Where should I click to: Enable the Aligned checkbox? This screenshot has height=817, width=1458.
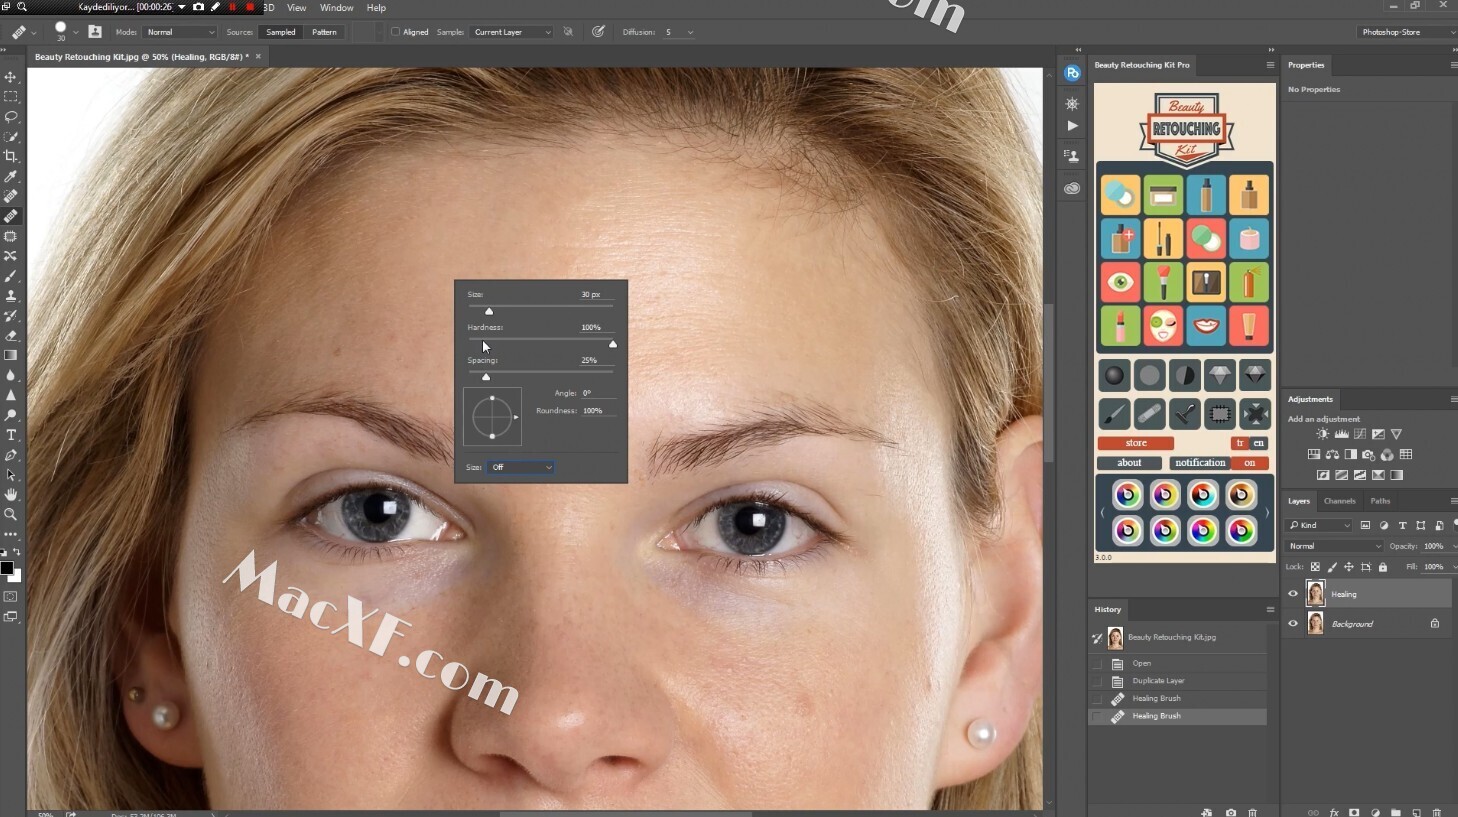pos(395,32)
